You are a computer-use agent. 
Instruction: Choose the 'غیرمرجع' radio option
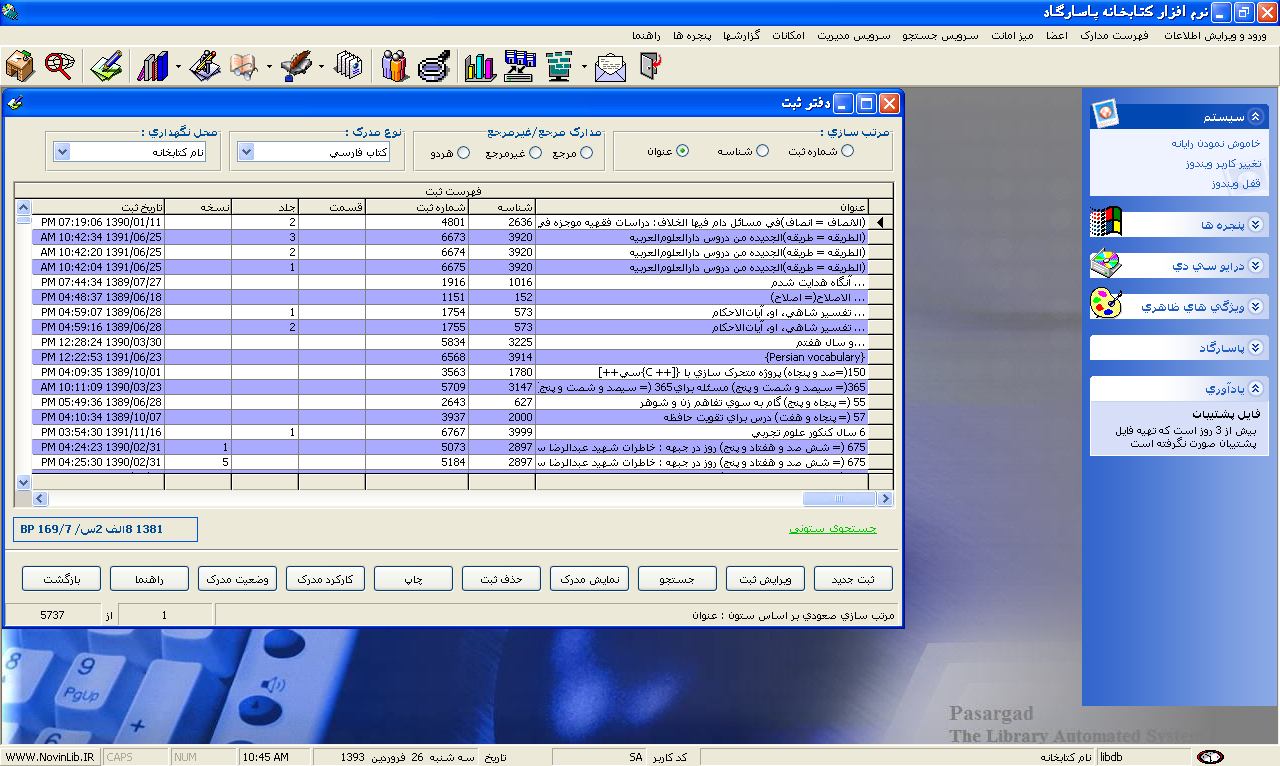coord(535,153)
